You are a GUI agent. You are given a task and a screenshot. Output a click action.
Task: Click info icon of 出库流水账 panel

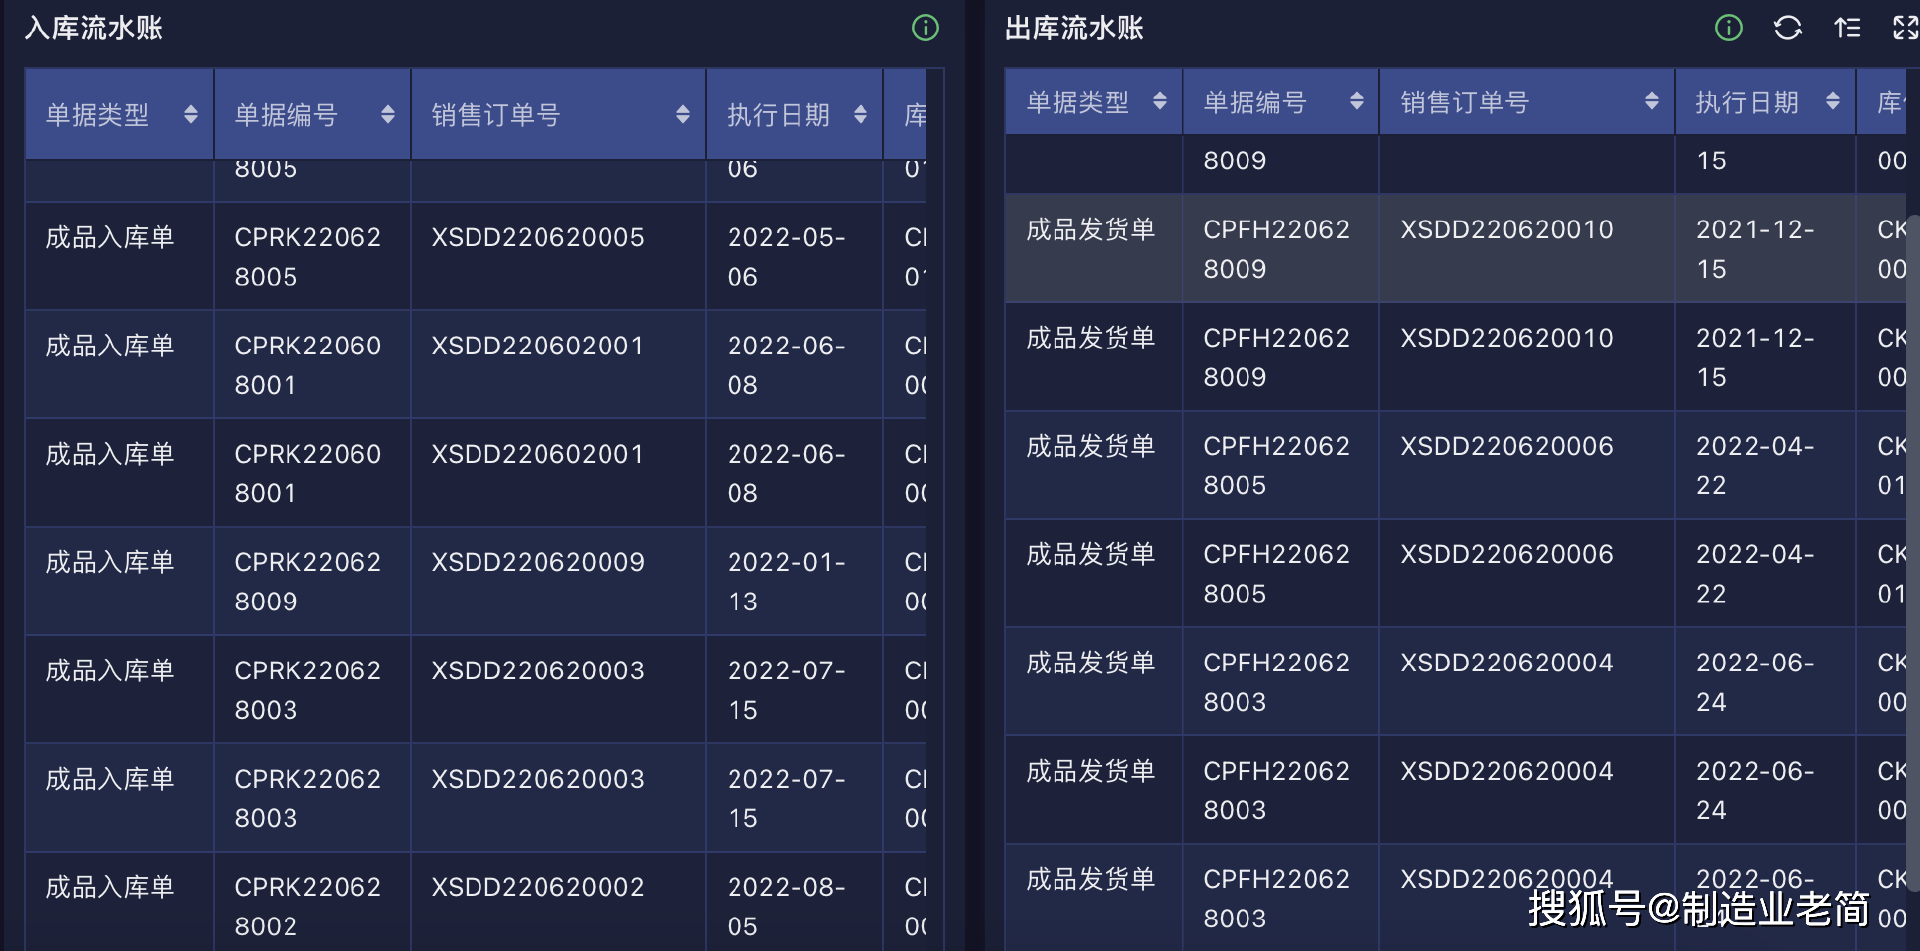(x=1729, y=28)
